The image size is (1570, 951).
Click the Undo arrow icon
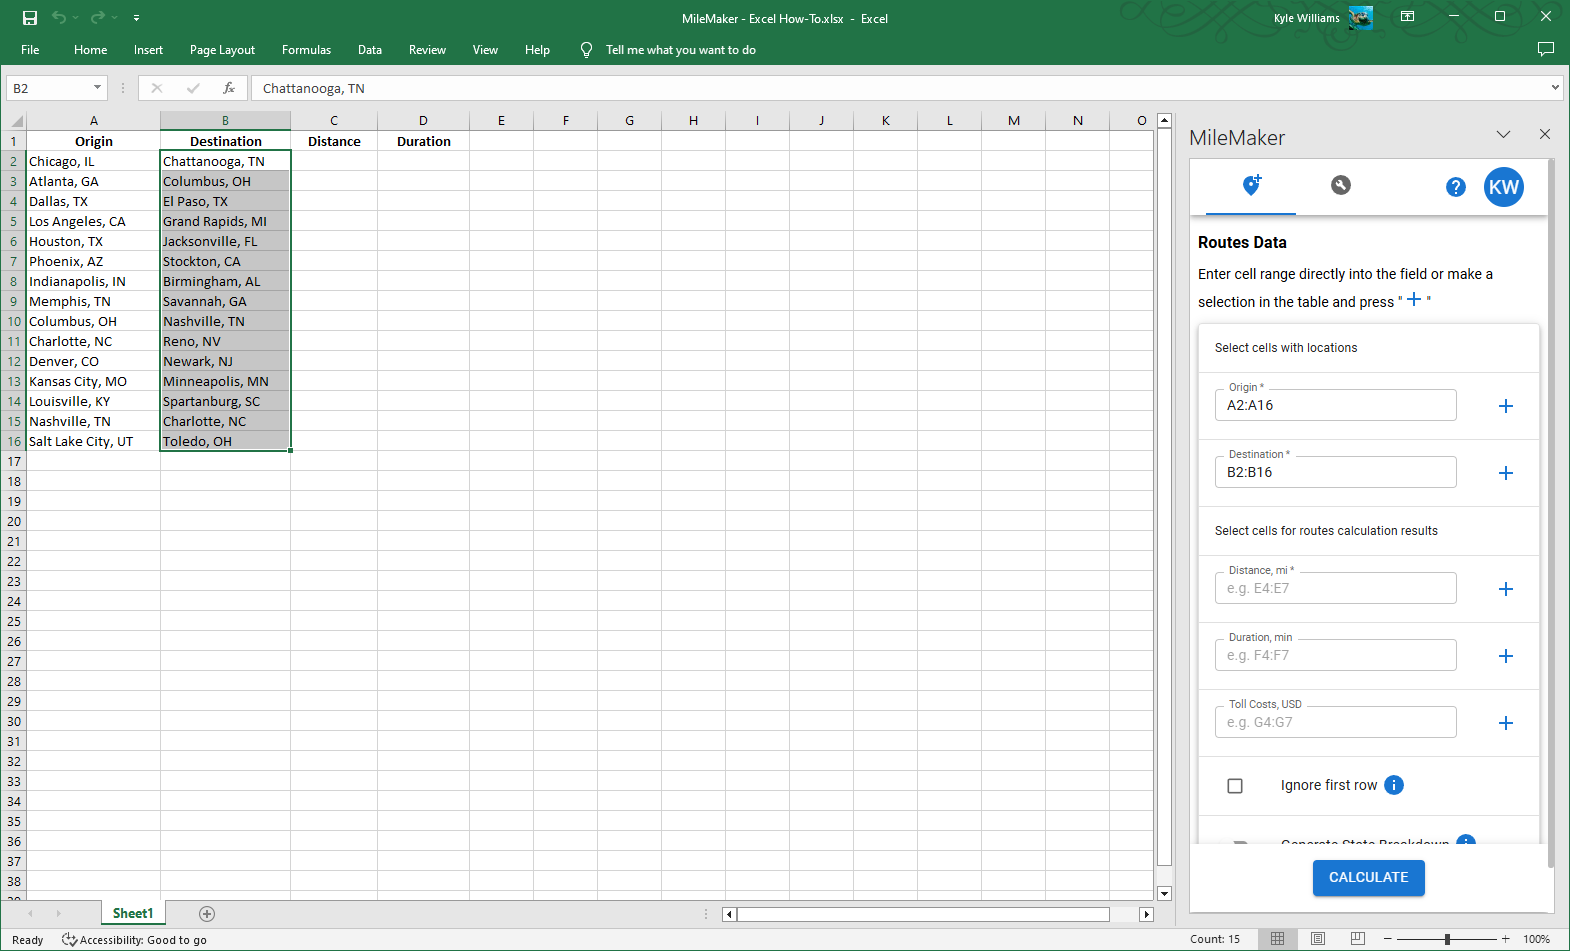point(59,18)
